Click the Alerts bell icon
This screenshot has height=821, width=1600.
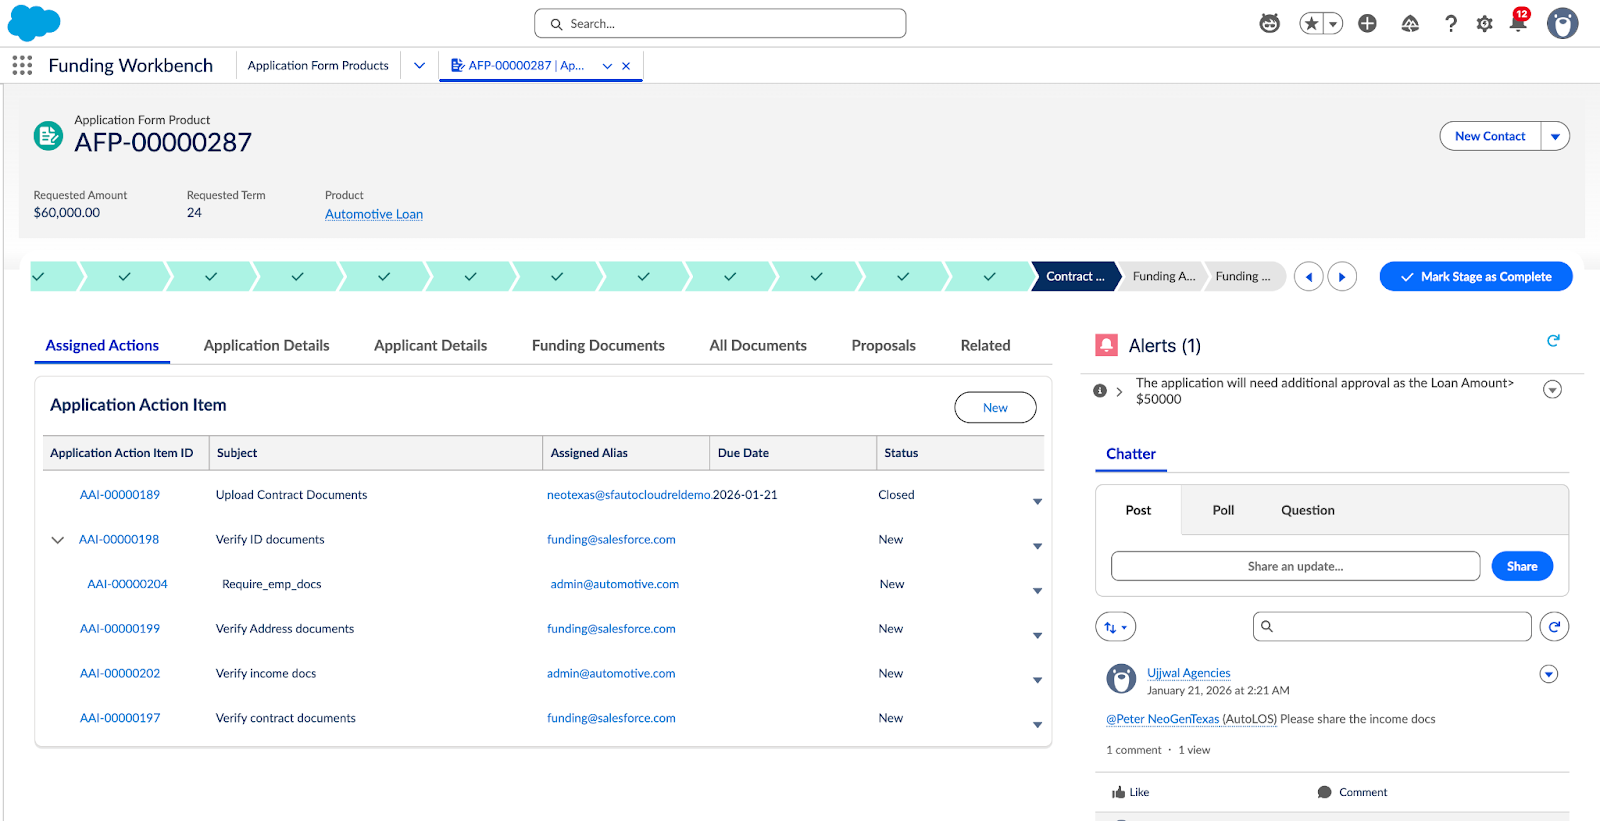1106,345
